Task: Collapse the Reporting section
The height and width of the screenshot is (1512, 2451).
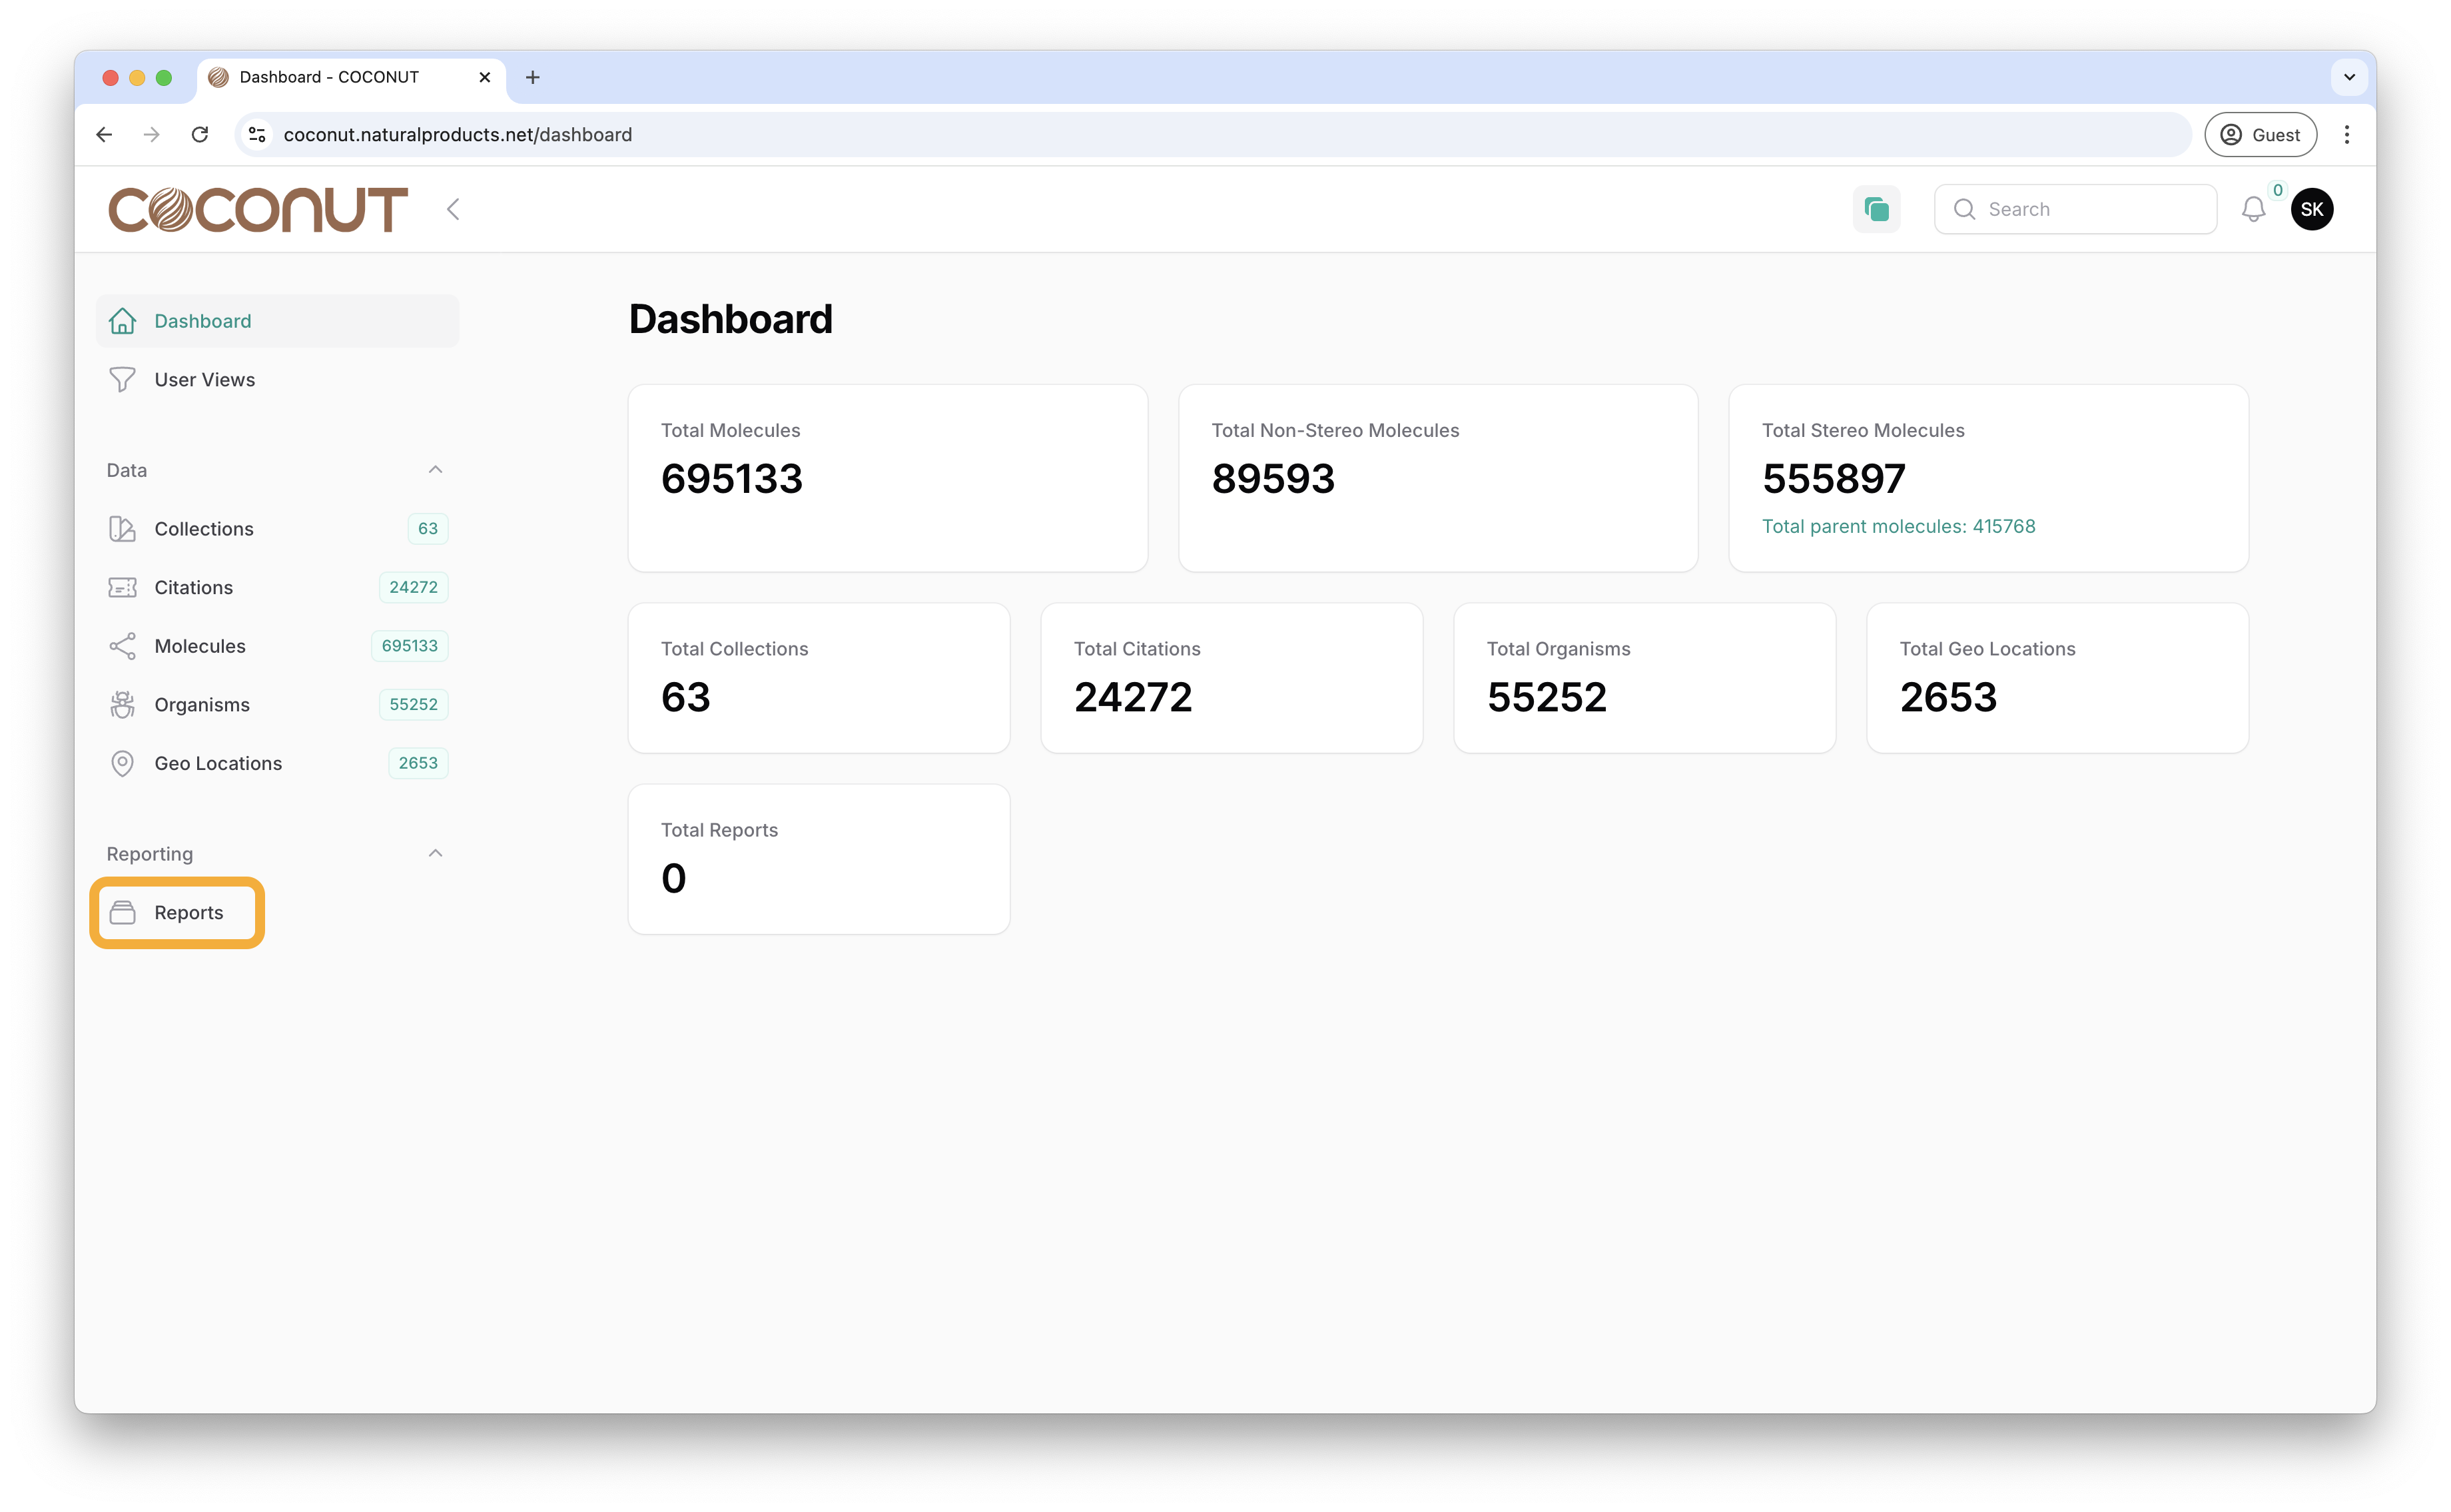Action: click(x=435, y=853)
